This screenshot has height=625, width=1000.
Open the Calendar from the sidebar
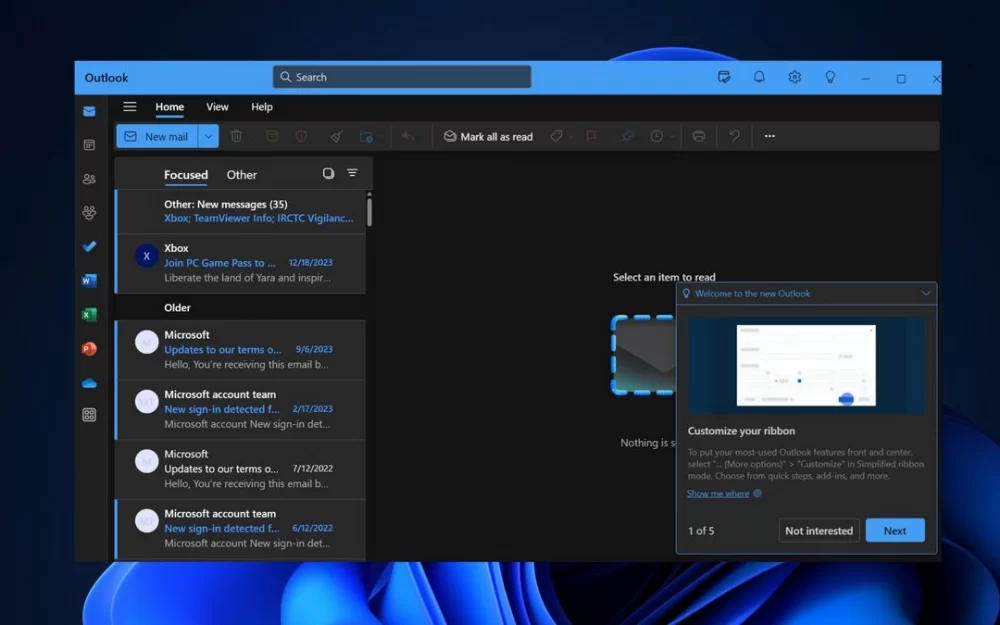coord(89,145)
